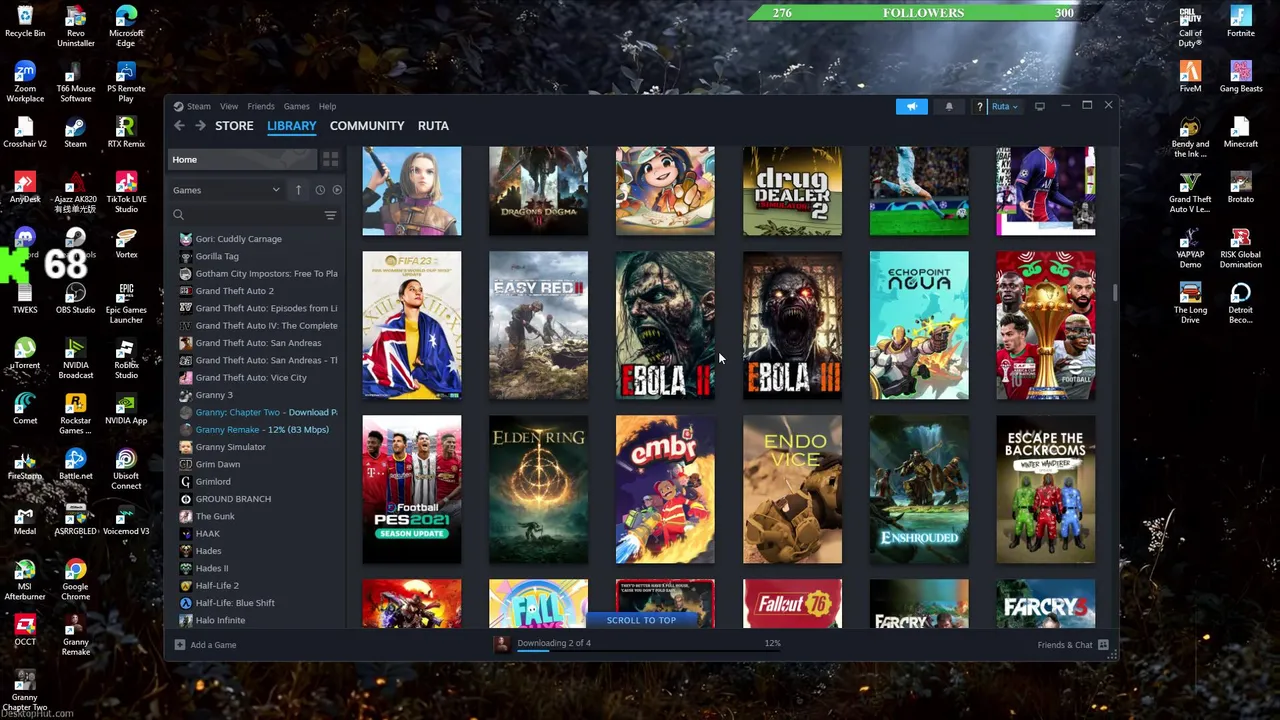Open the View menu
The width and height of the screenshot is (1280, 720).
[229, 106]
